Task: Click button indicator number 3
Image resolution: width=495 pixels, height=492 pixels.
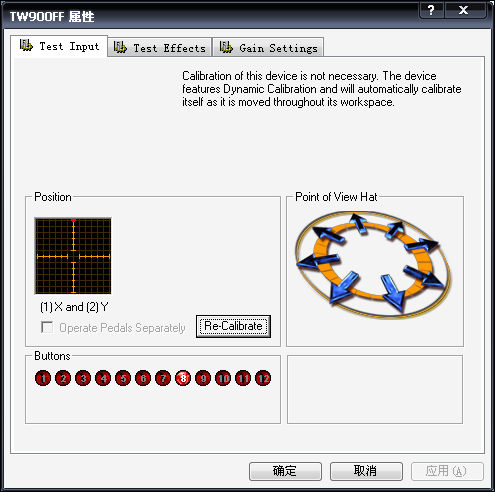Action: pos(83,378)
